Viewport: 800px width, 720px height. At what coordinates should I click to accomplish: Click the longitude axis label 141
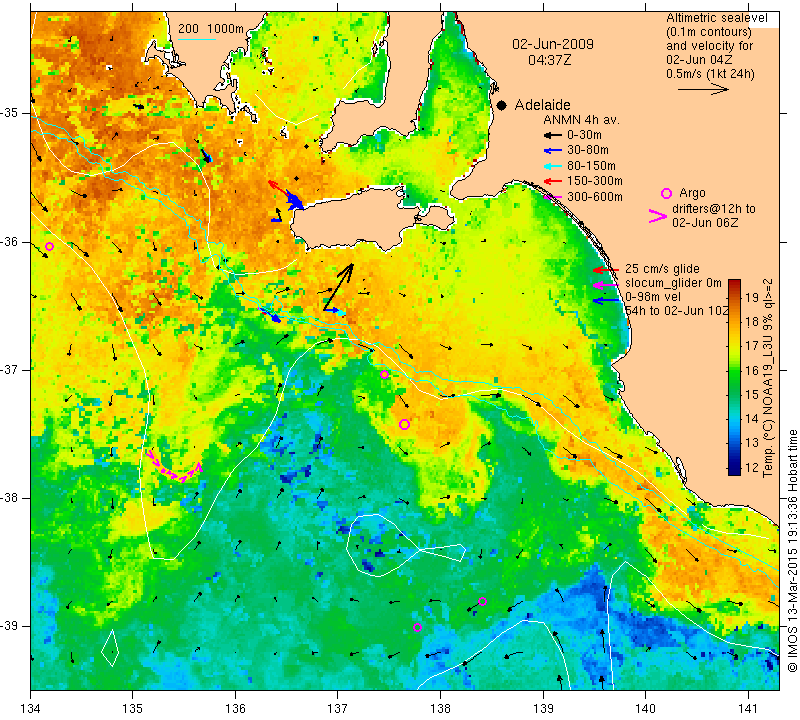point(748,709)
